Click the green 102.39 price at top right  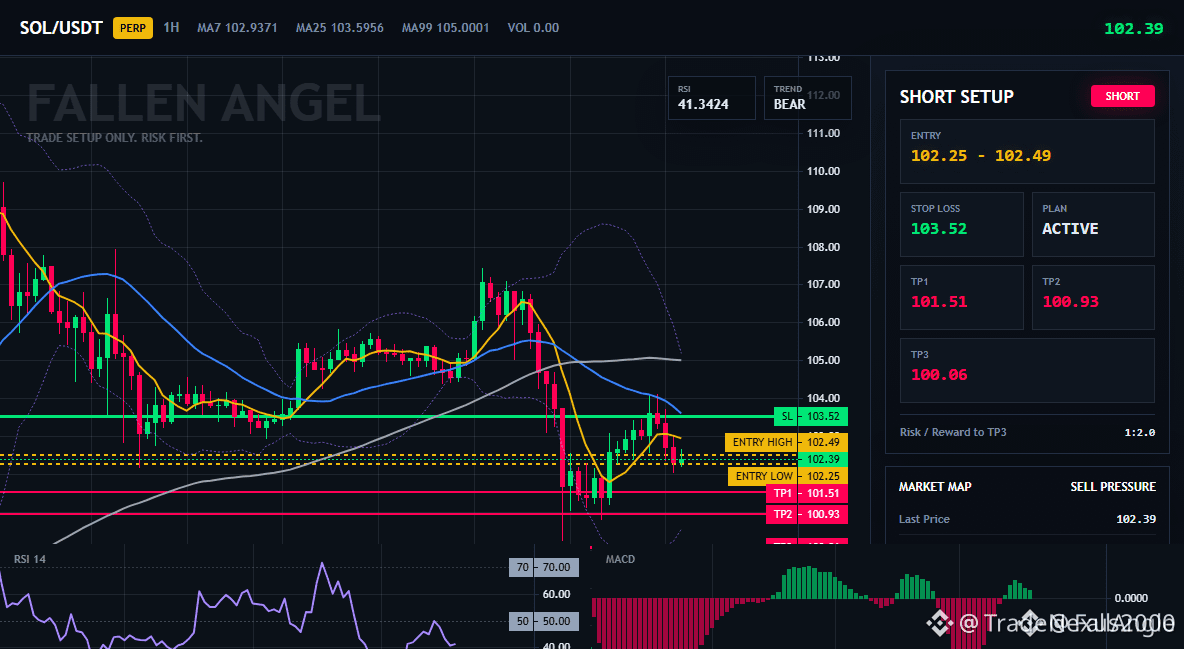(x=1133, y=29)
